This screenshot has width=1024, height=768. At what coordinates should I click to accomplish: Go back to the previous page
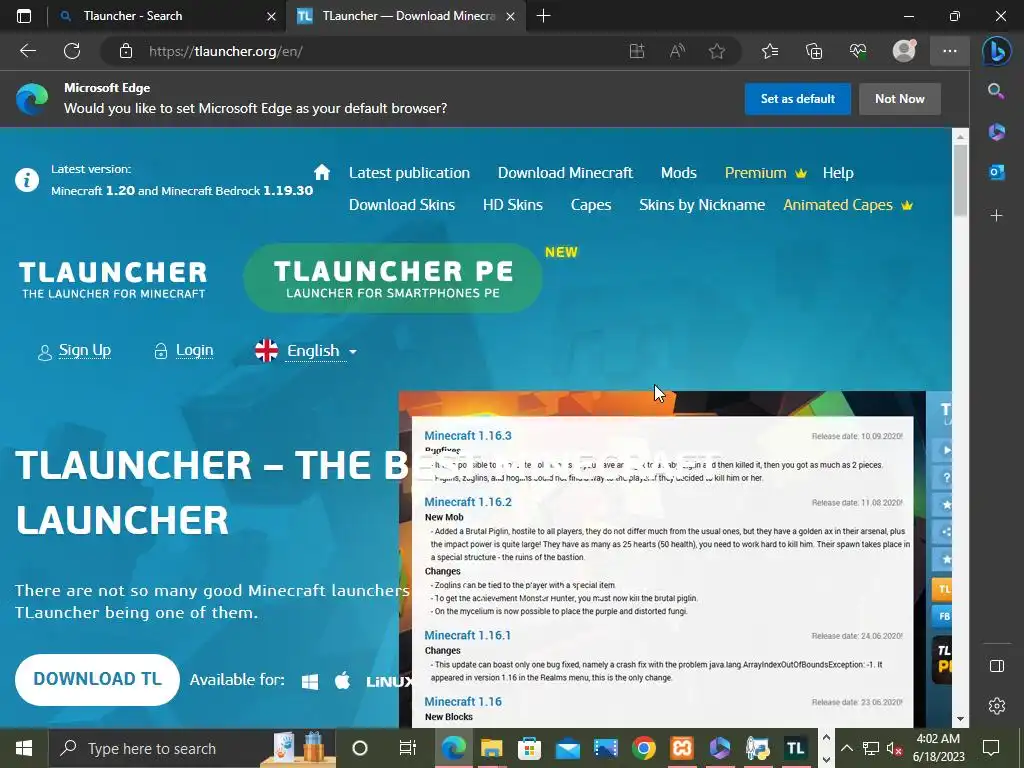[28, 51]
